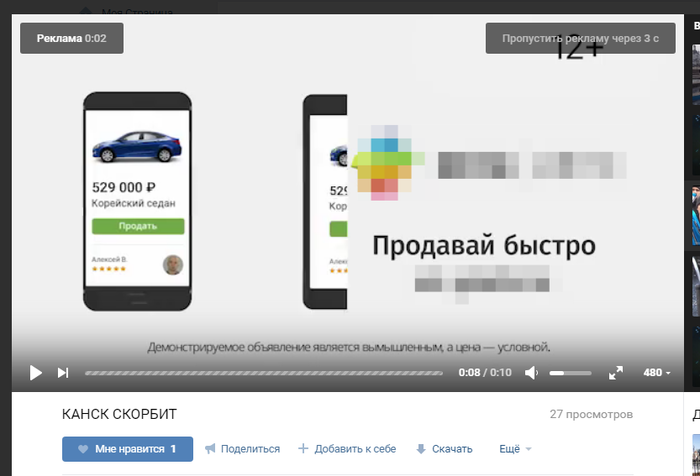700x476 pixels.
Task: Enter fullscreen mode
Action: point(616,373)
